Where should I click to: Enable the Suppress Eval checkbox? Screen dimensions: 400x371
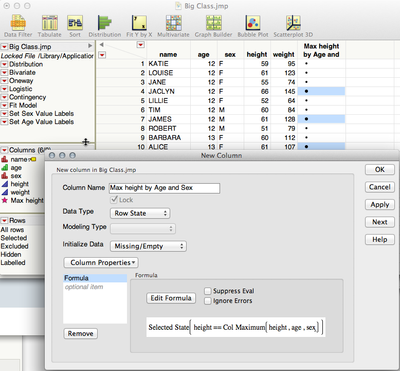click(208, 291)
